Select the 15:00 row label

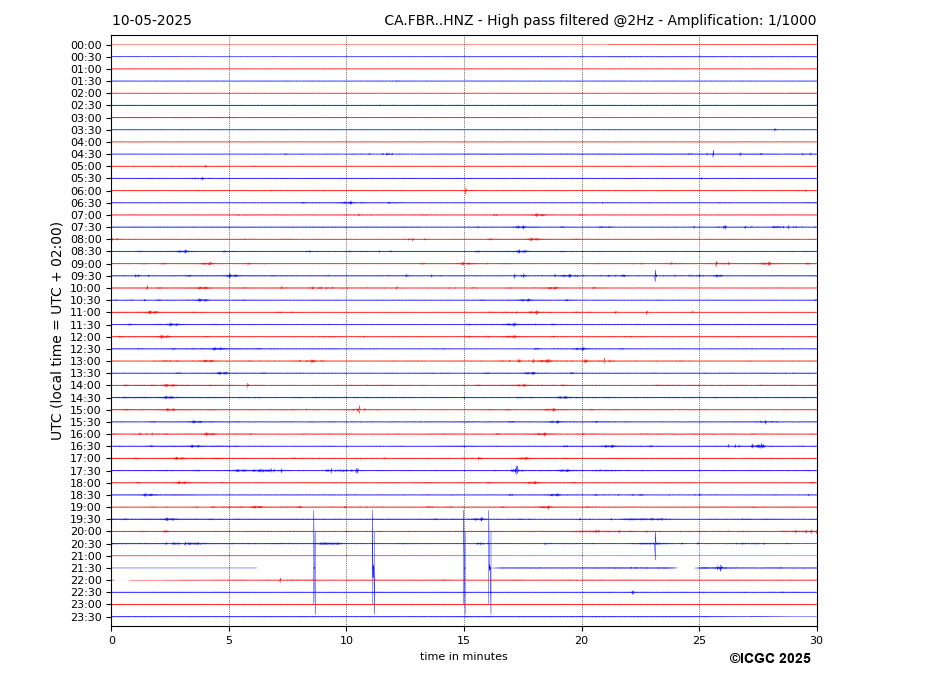point(86,410)
